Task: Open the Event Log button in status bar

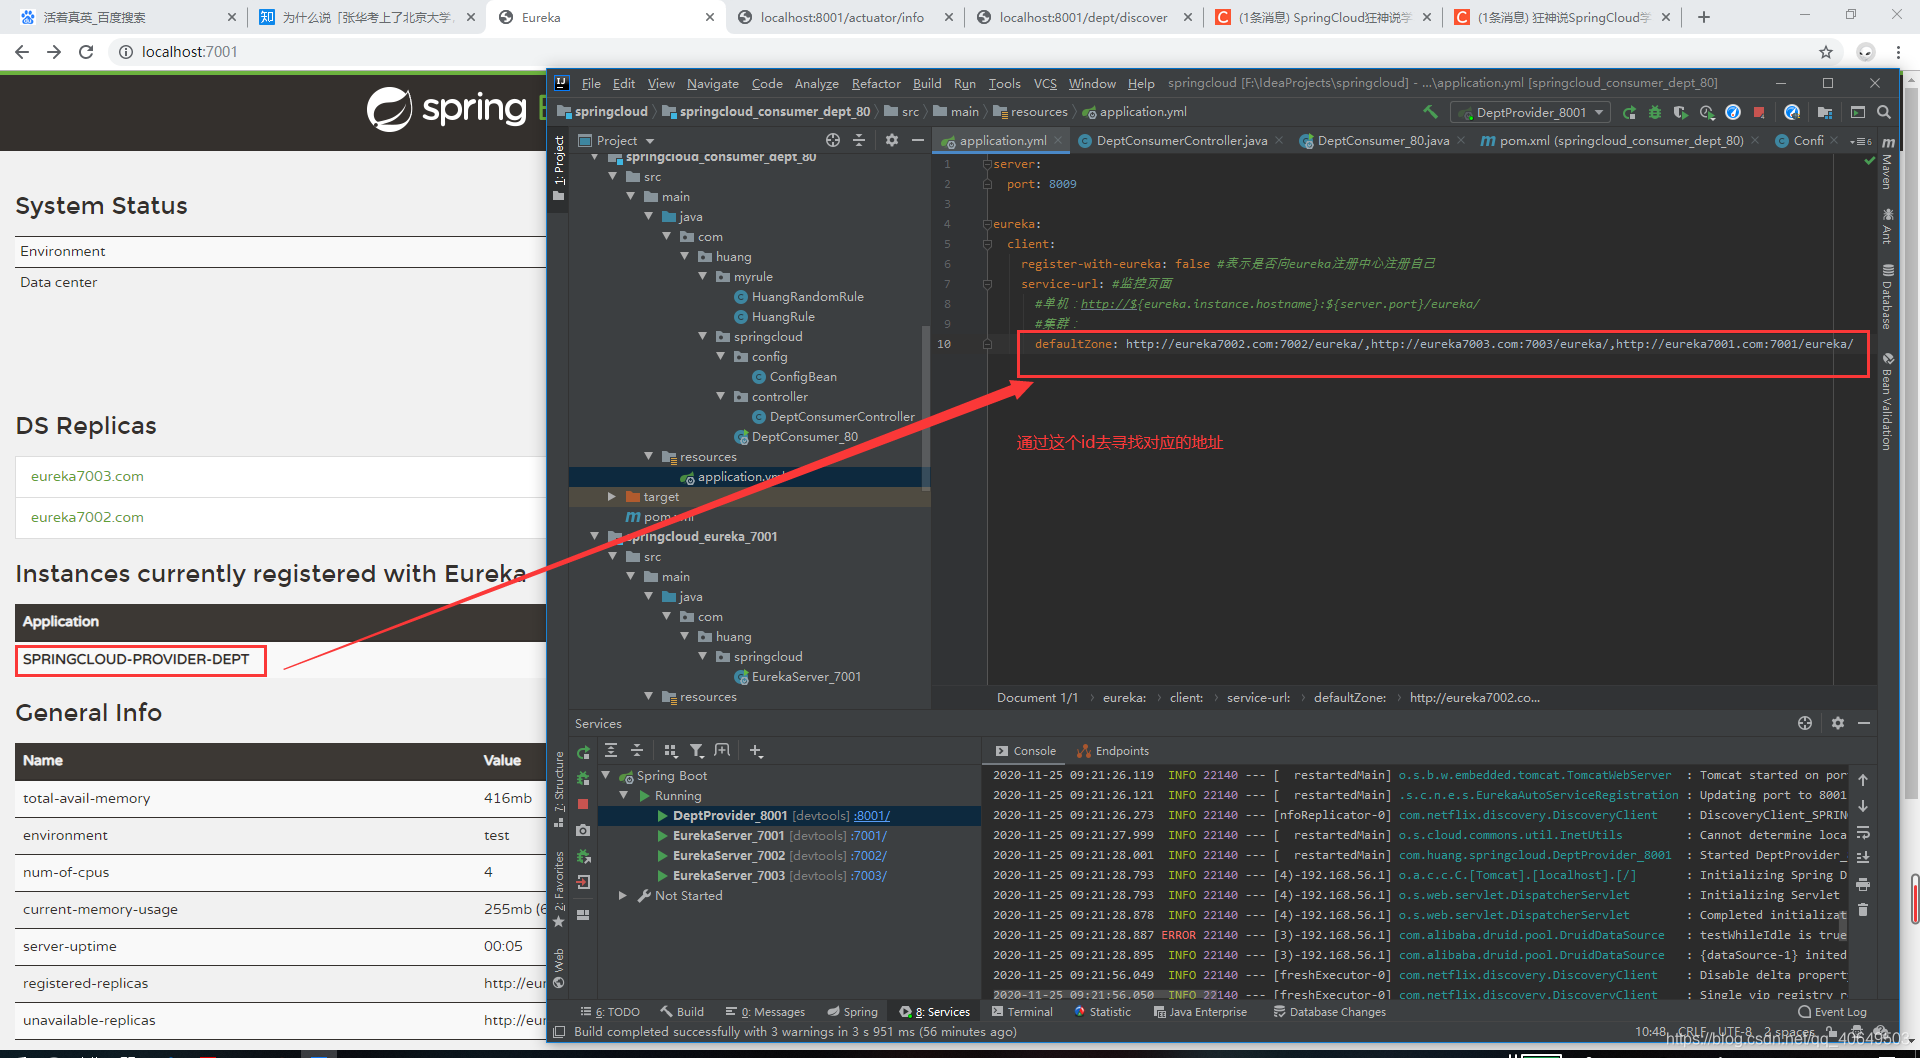Action: (1833, 1012)
